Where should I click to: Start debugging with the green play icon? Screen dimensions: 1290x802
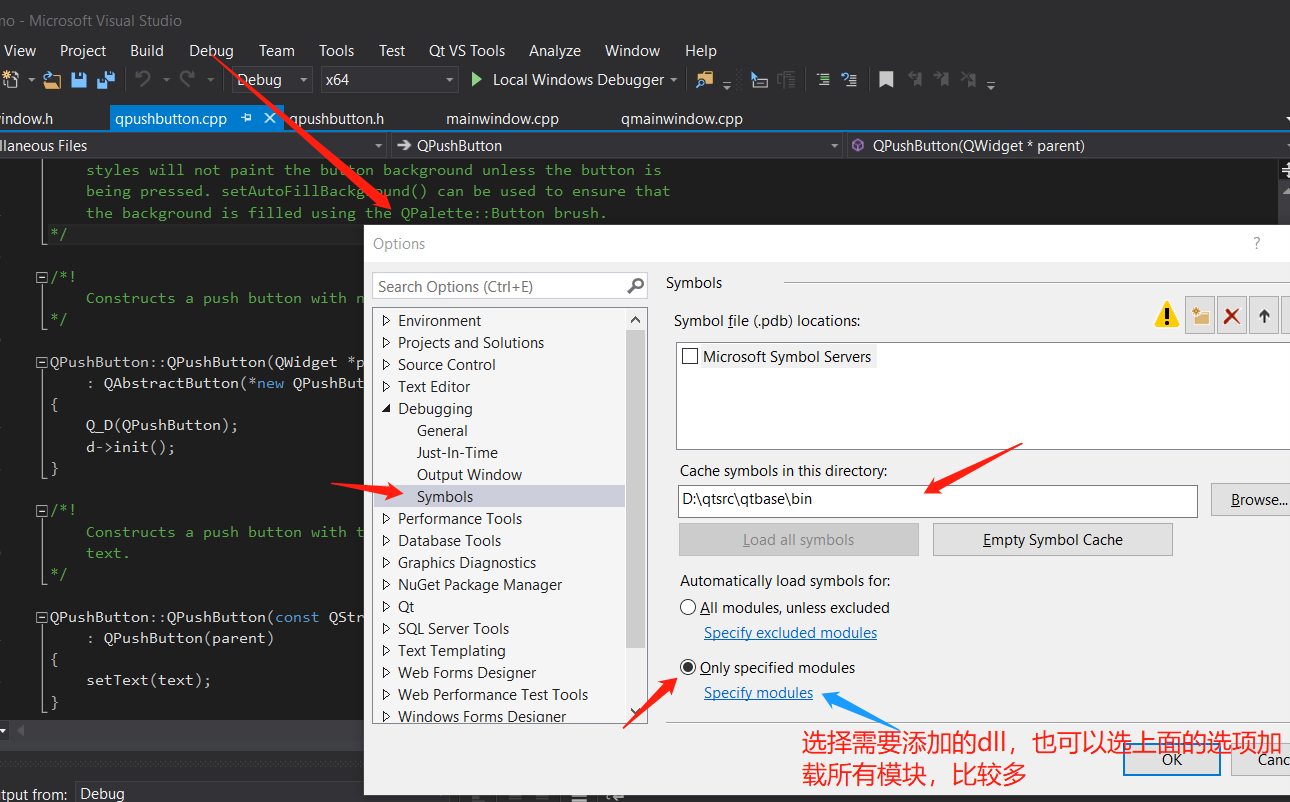477,79
